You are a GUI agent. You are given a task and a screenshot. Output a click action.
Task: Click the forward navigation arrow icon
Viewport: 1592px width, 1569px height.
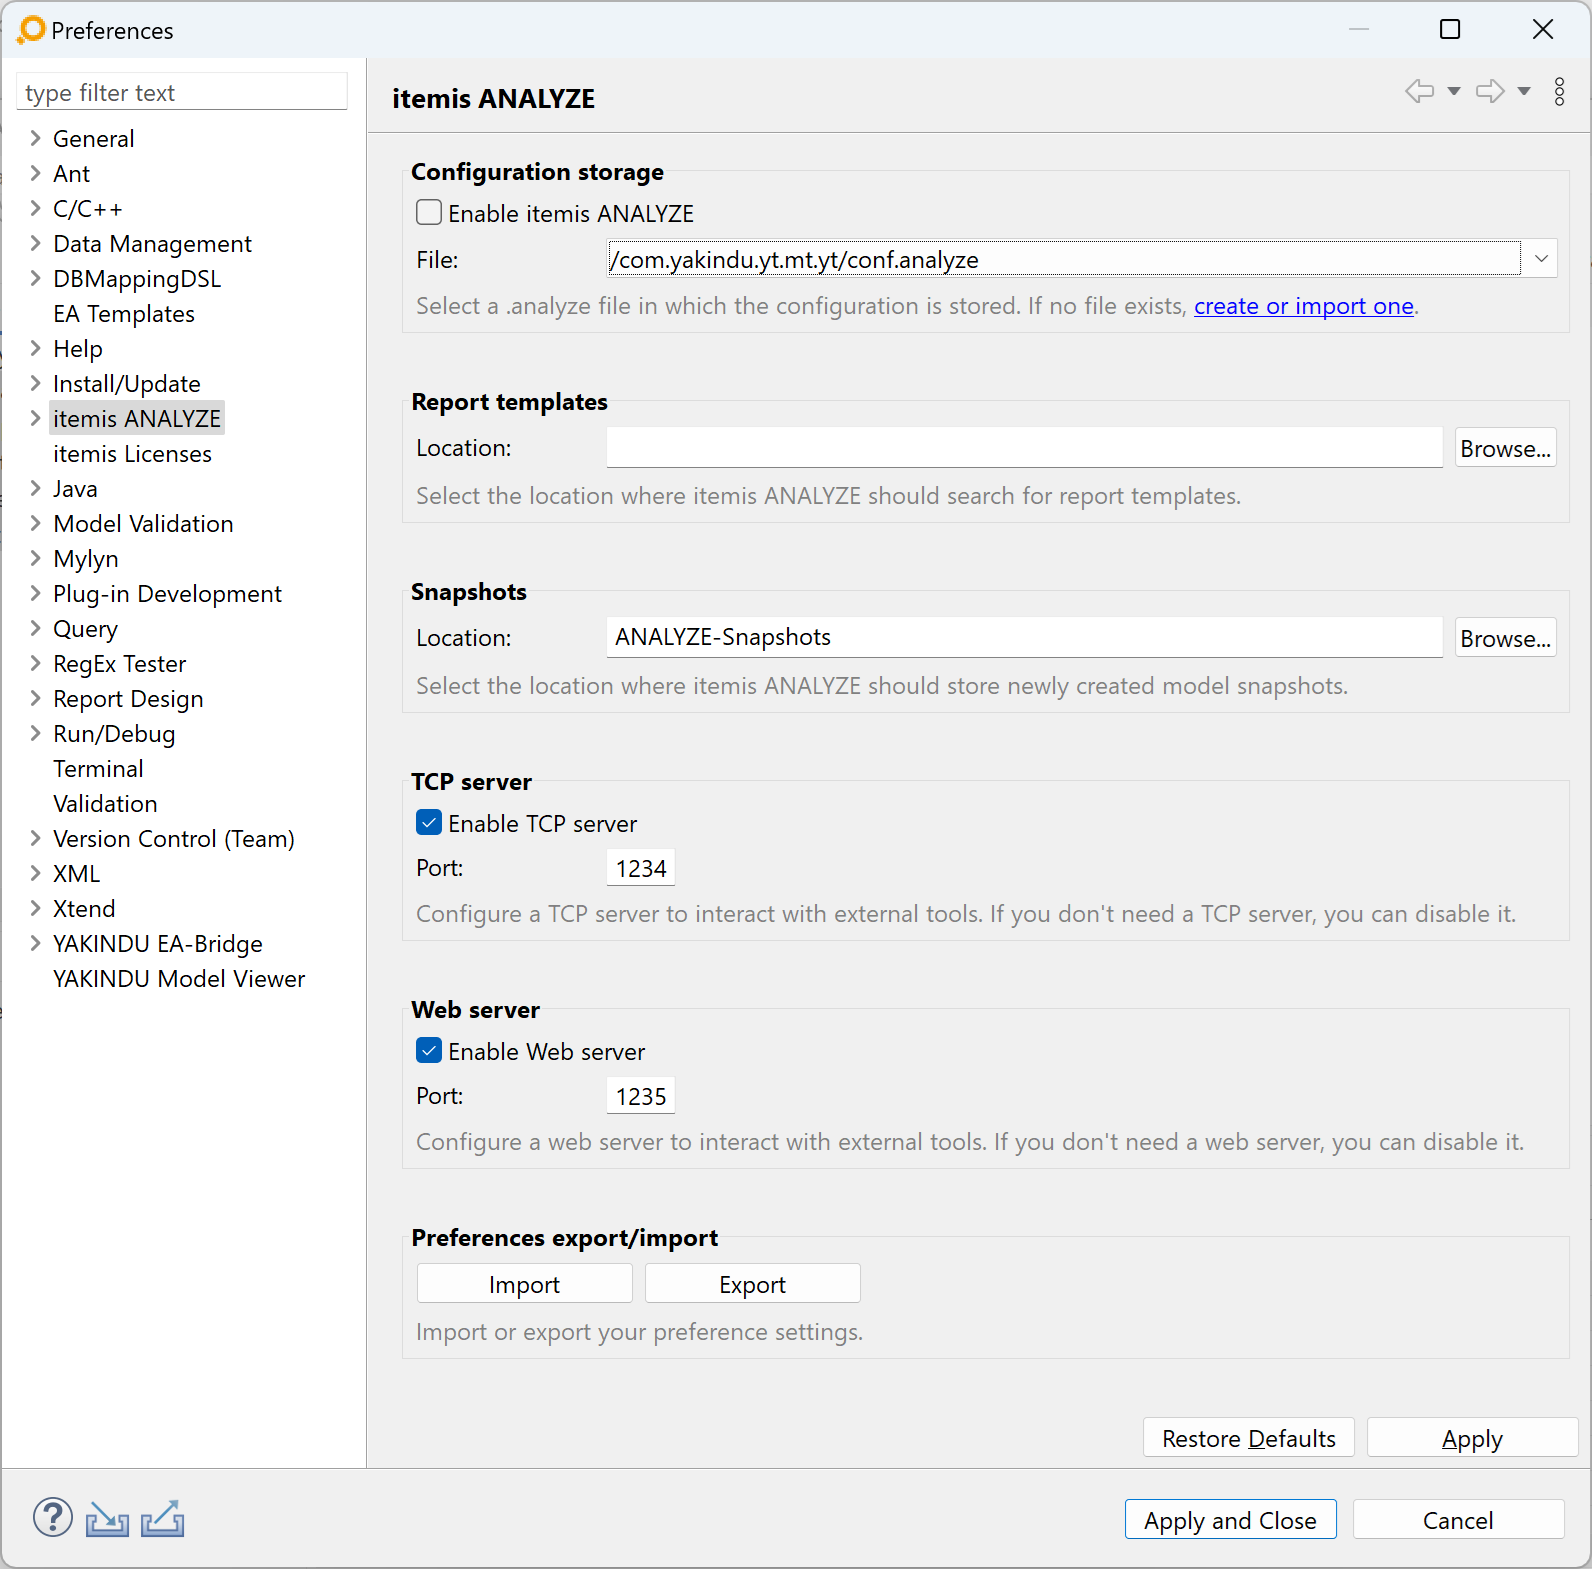pyautogui.click(x=1490, y=92)
